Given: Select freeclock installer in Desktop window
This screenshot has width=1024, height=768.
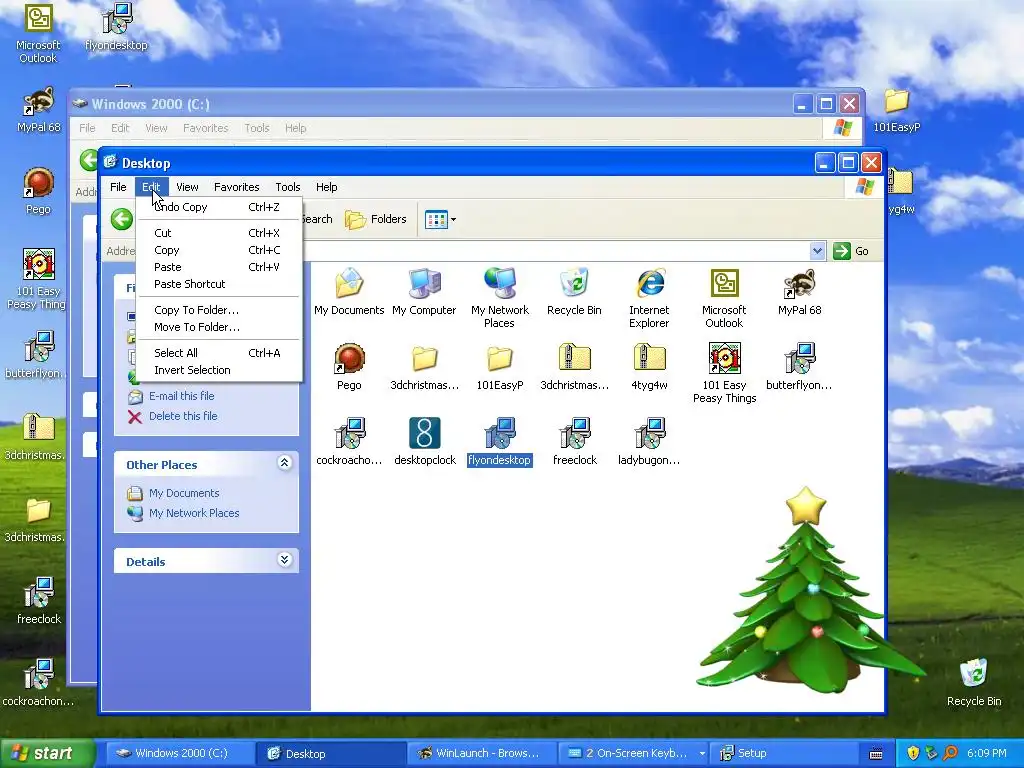Looking at the screenshot, I should pyautogui.click(x=574, y=441).
